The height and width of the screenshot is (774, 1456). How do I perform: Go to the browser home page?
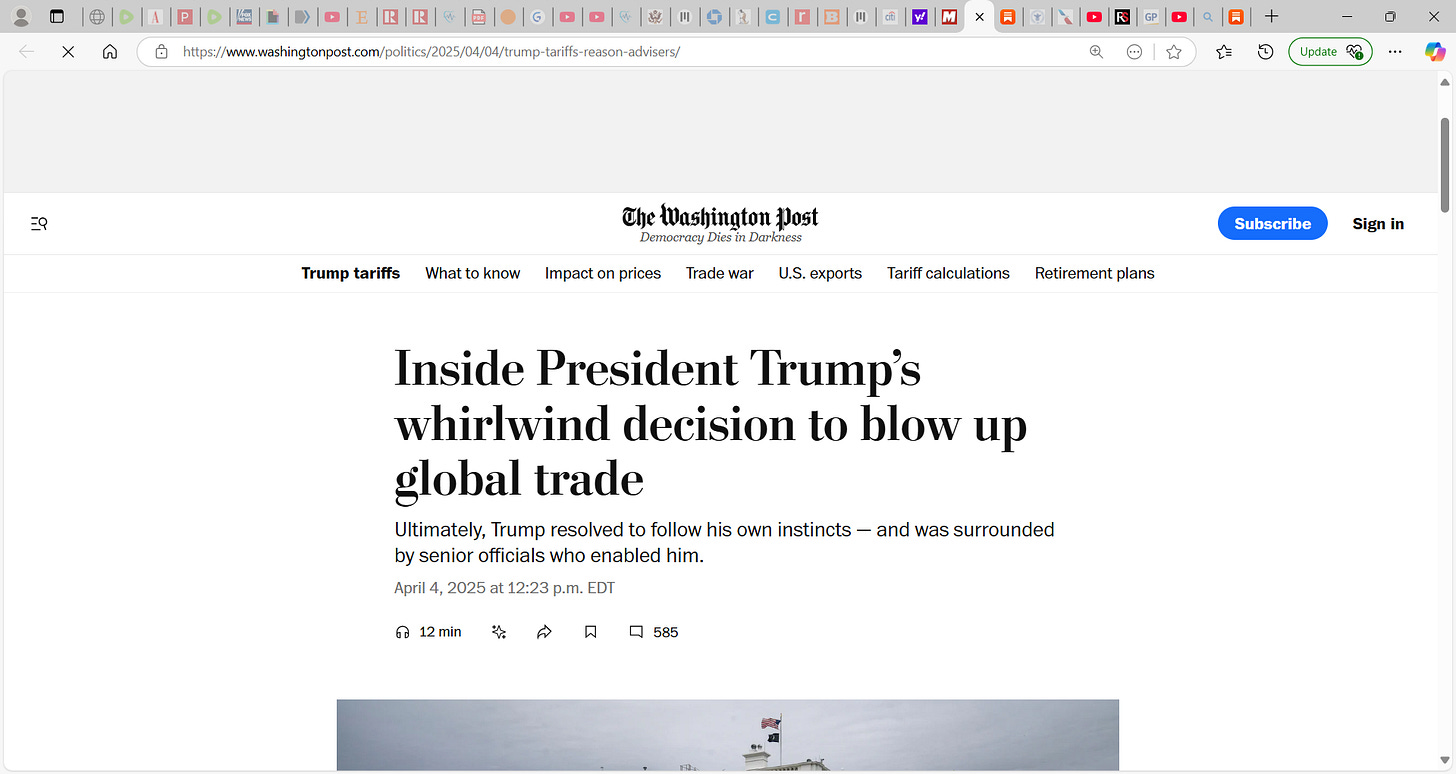point(110,52)
